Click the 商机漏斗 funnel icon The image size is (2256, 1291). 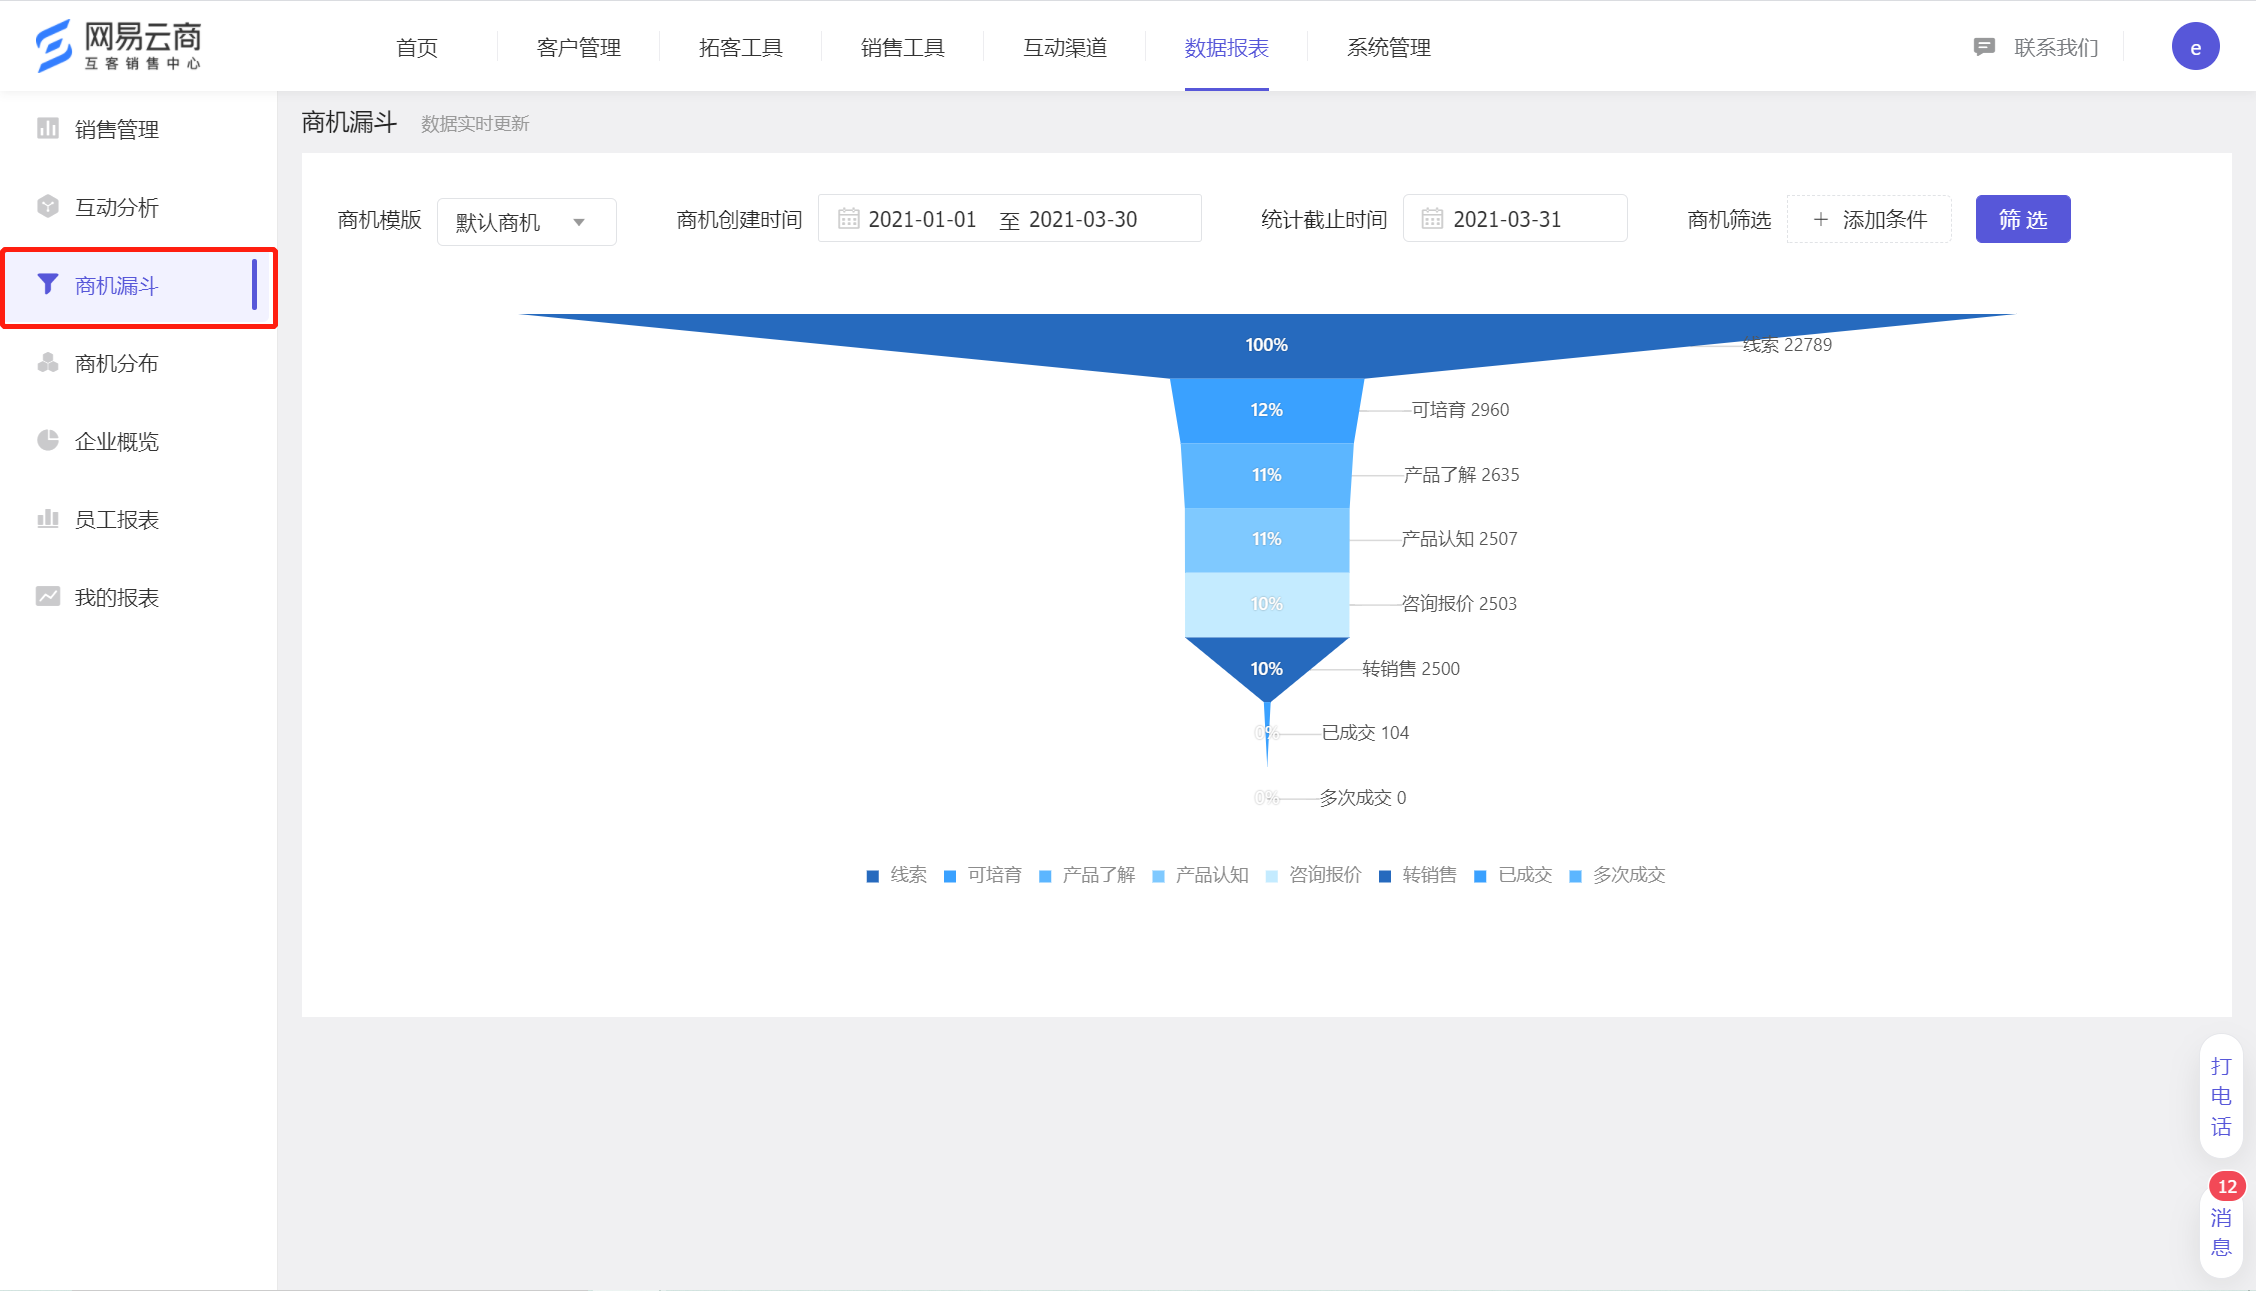[47, 284]
